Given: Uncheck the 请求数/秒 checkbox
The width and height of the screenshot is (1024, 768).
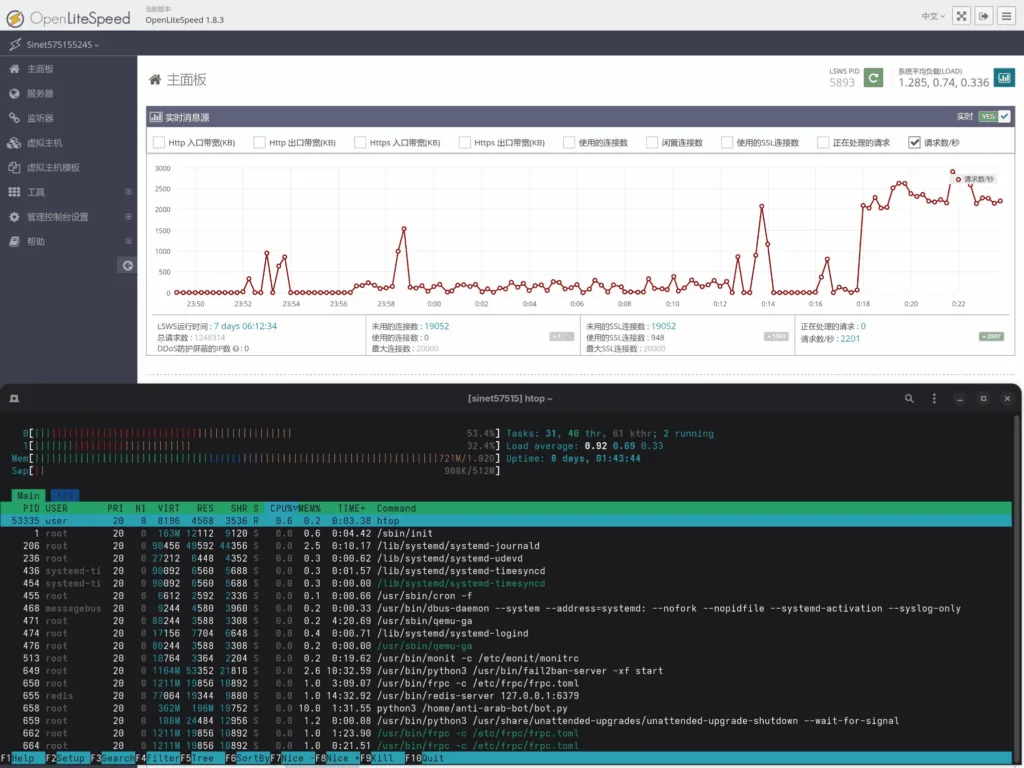Looking at the screenshot, I should click(914, 143).
